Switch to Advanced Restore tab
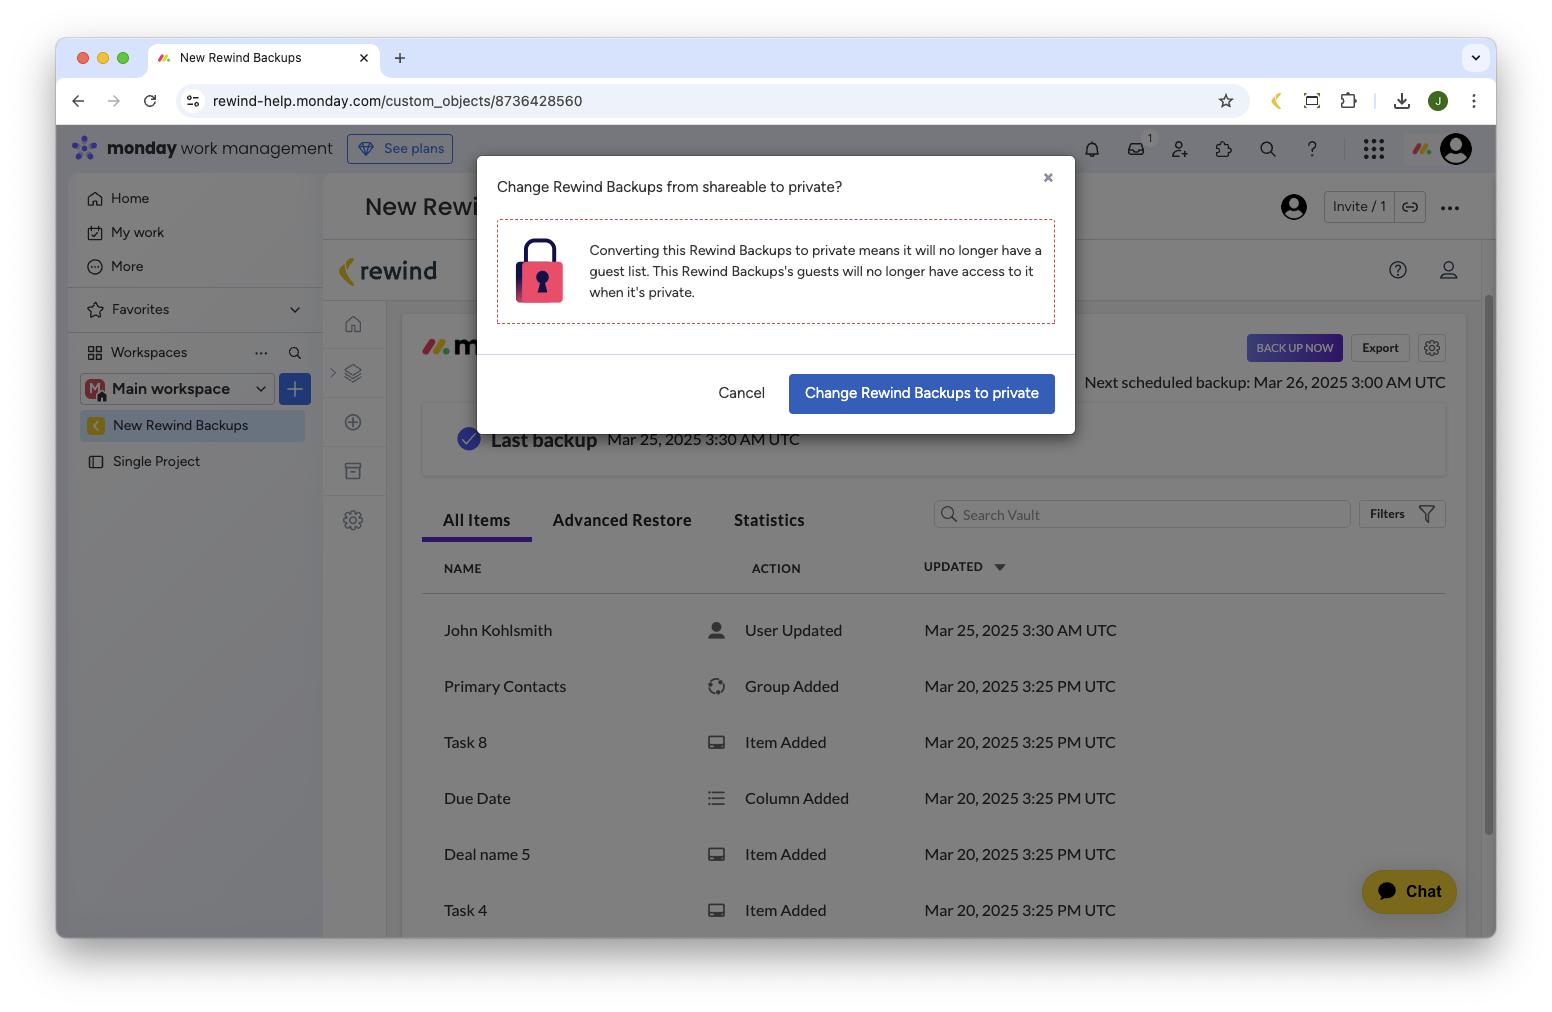The width and height of the screenshot is (1552, 1012). (622, 521)
